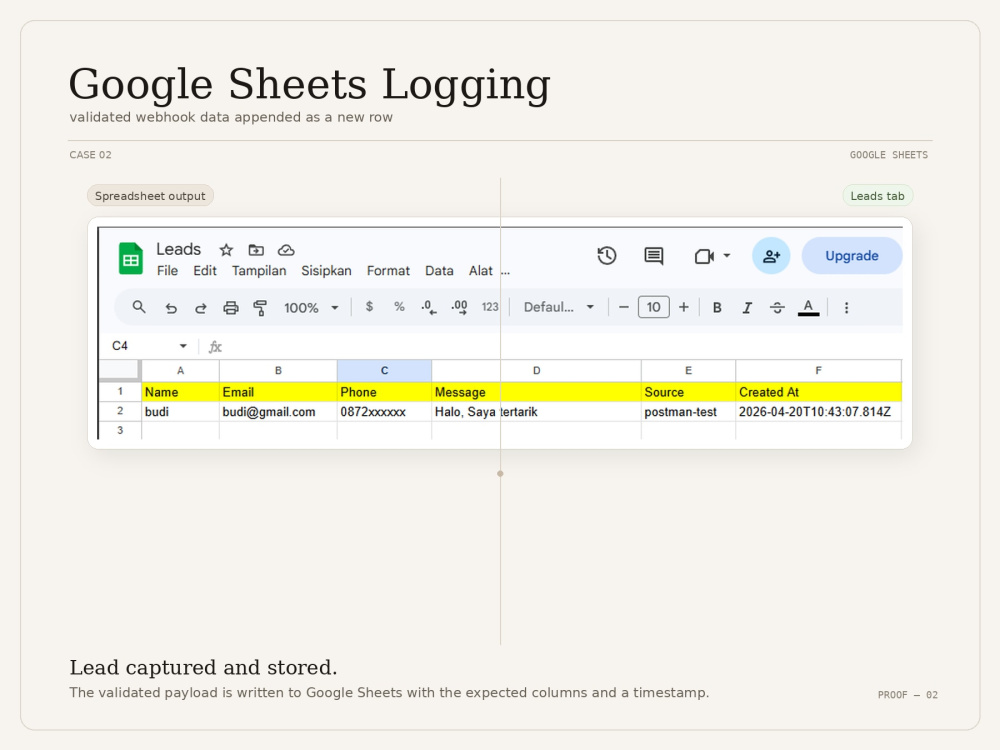Open version history clock icon

(607, 256)
